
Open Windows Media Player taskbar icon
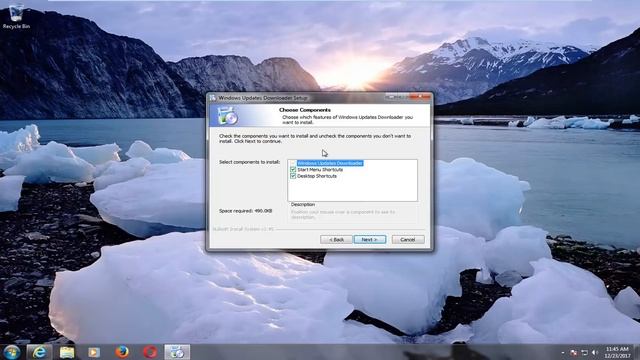[94, 352]
